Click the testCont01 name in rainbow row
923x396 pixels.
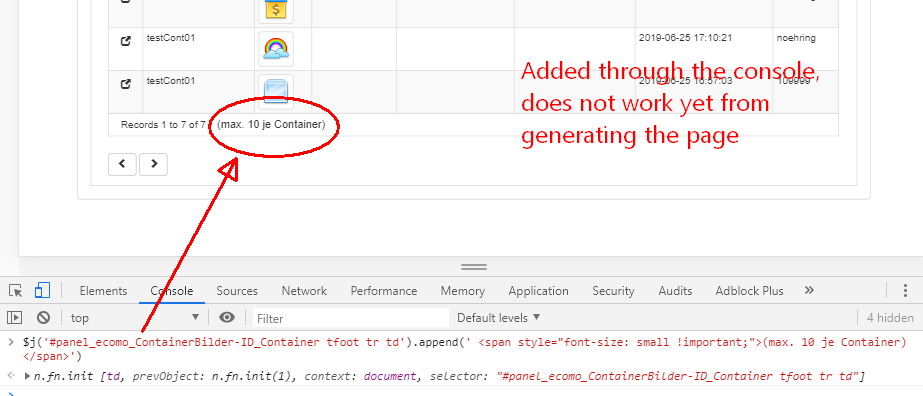171,38
